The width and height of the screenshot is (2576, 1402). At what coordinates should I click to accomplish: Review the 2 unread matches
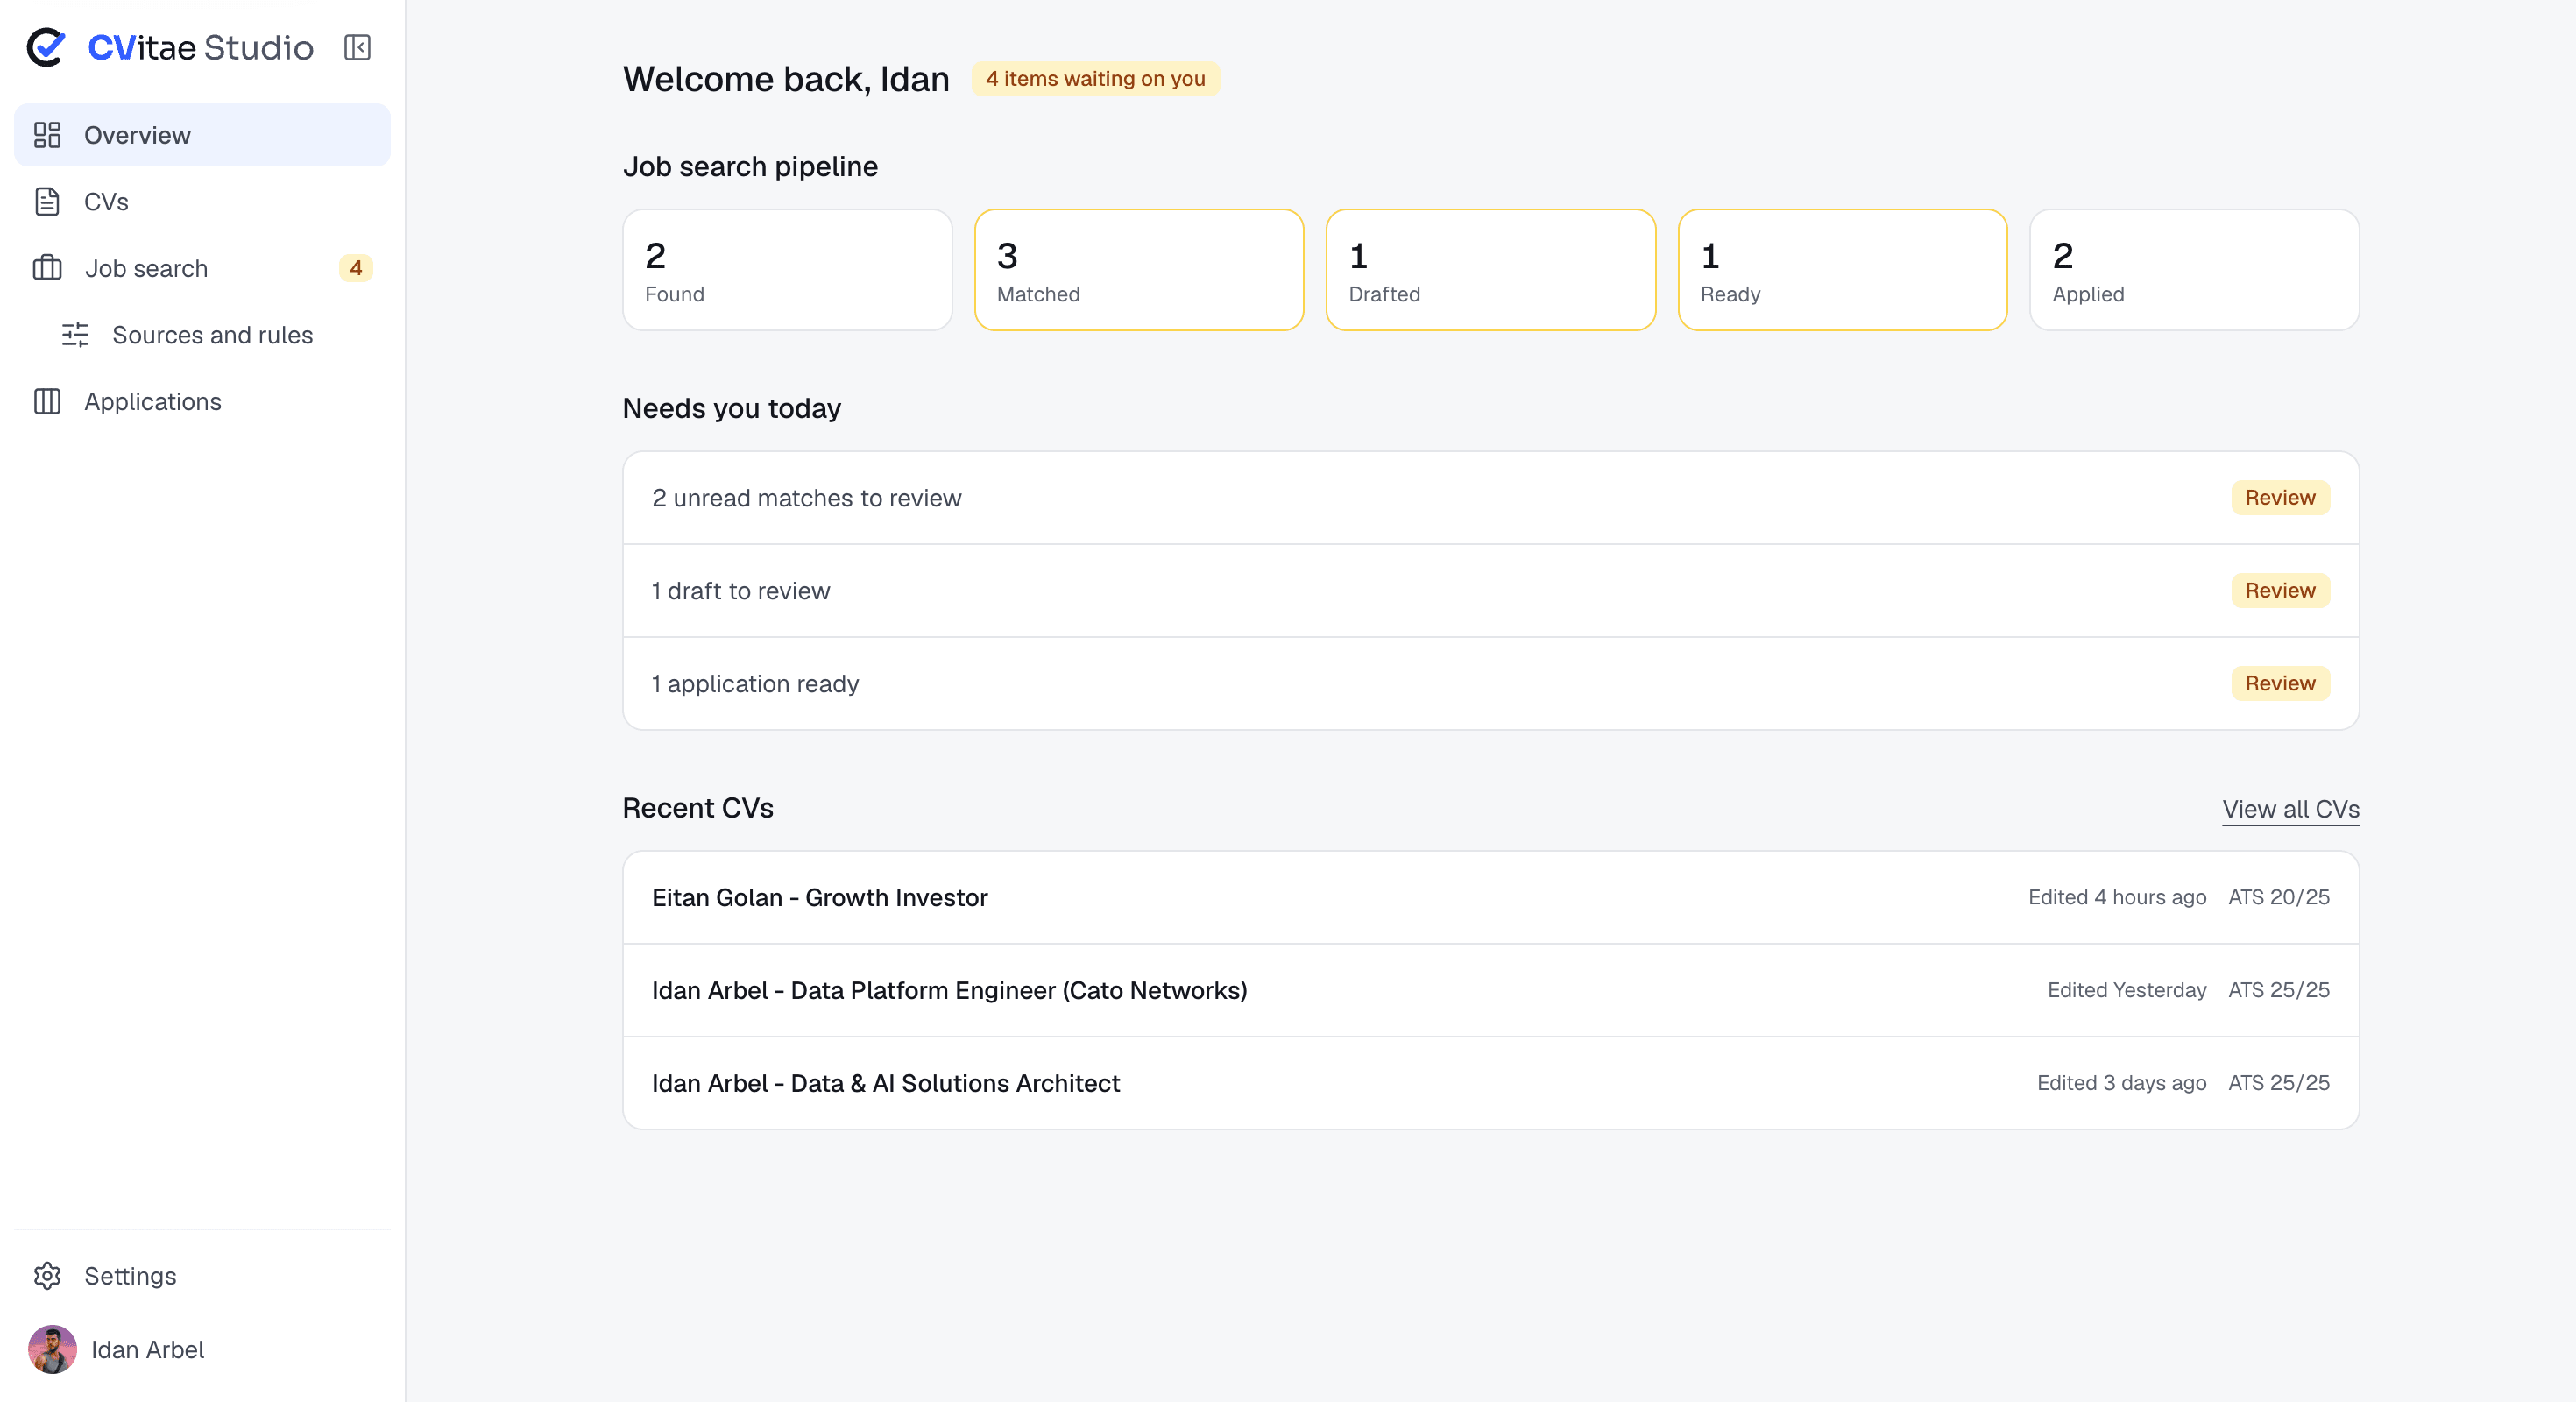click(x=2280, y=498)
